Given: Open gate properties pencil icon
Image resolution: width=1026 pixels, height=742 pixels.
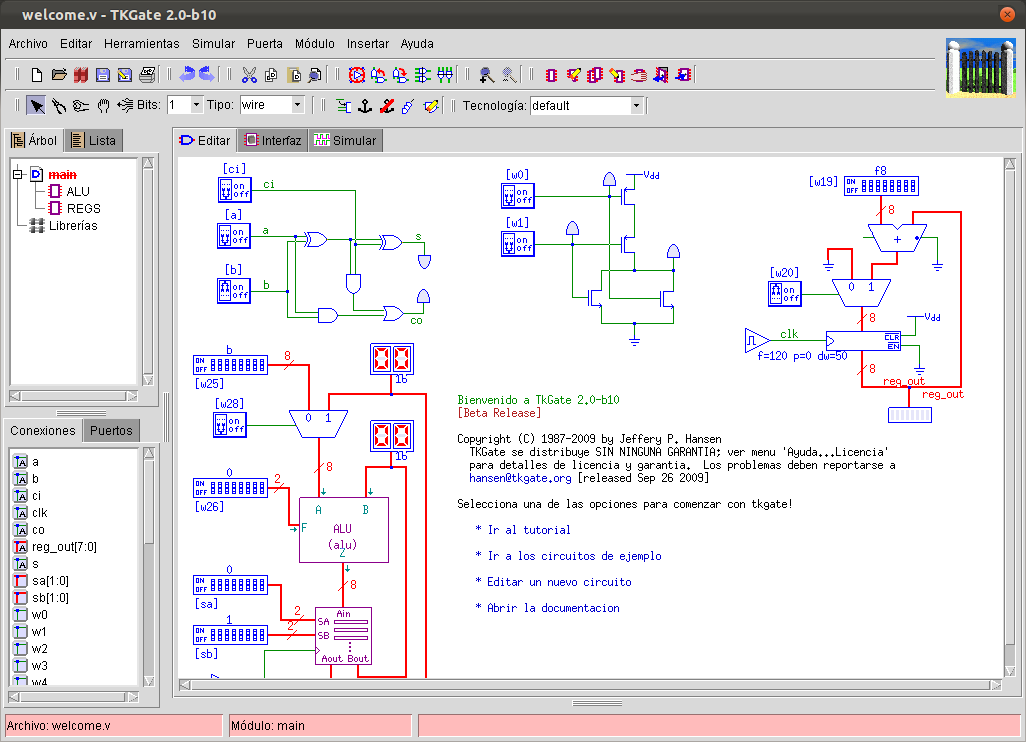Looking at the screenshot, I should [430, 105].
